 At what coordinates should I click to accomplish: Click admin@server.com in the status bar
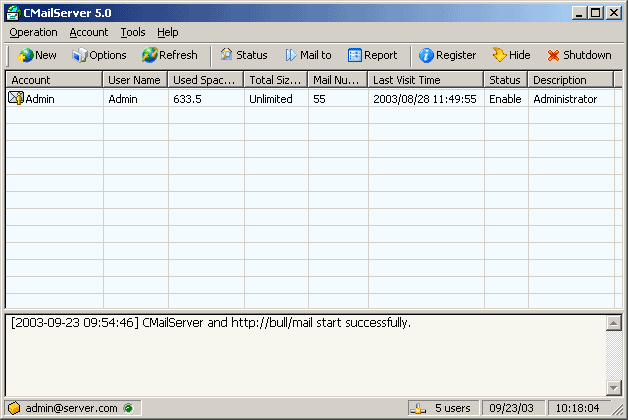click(x=72, y=408)
